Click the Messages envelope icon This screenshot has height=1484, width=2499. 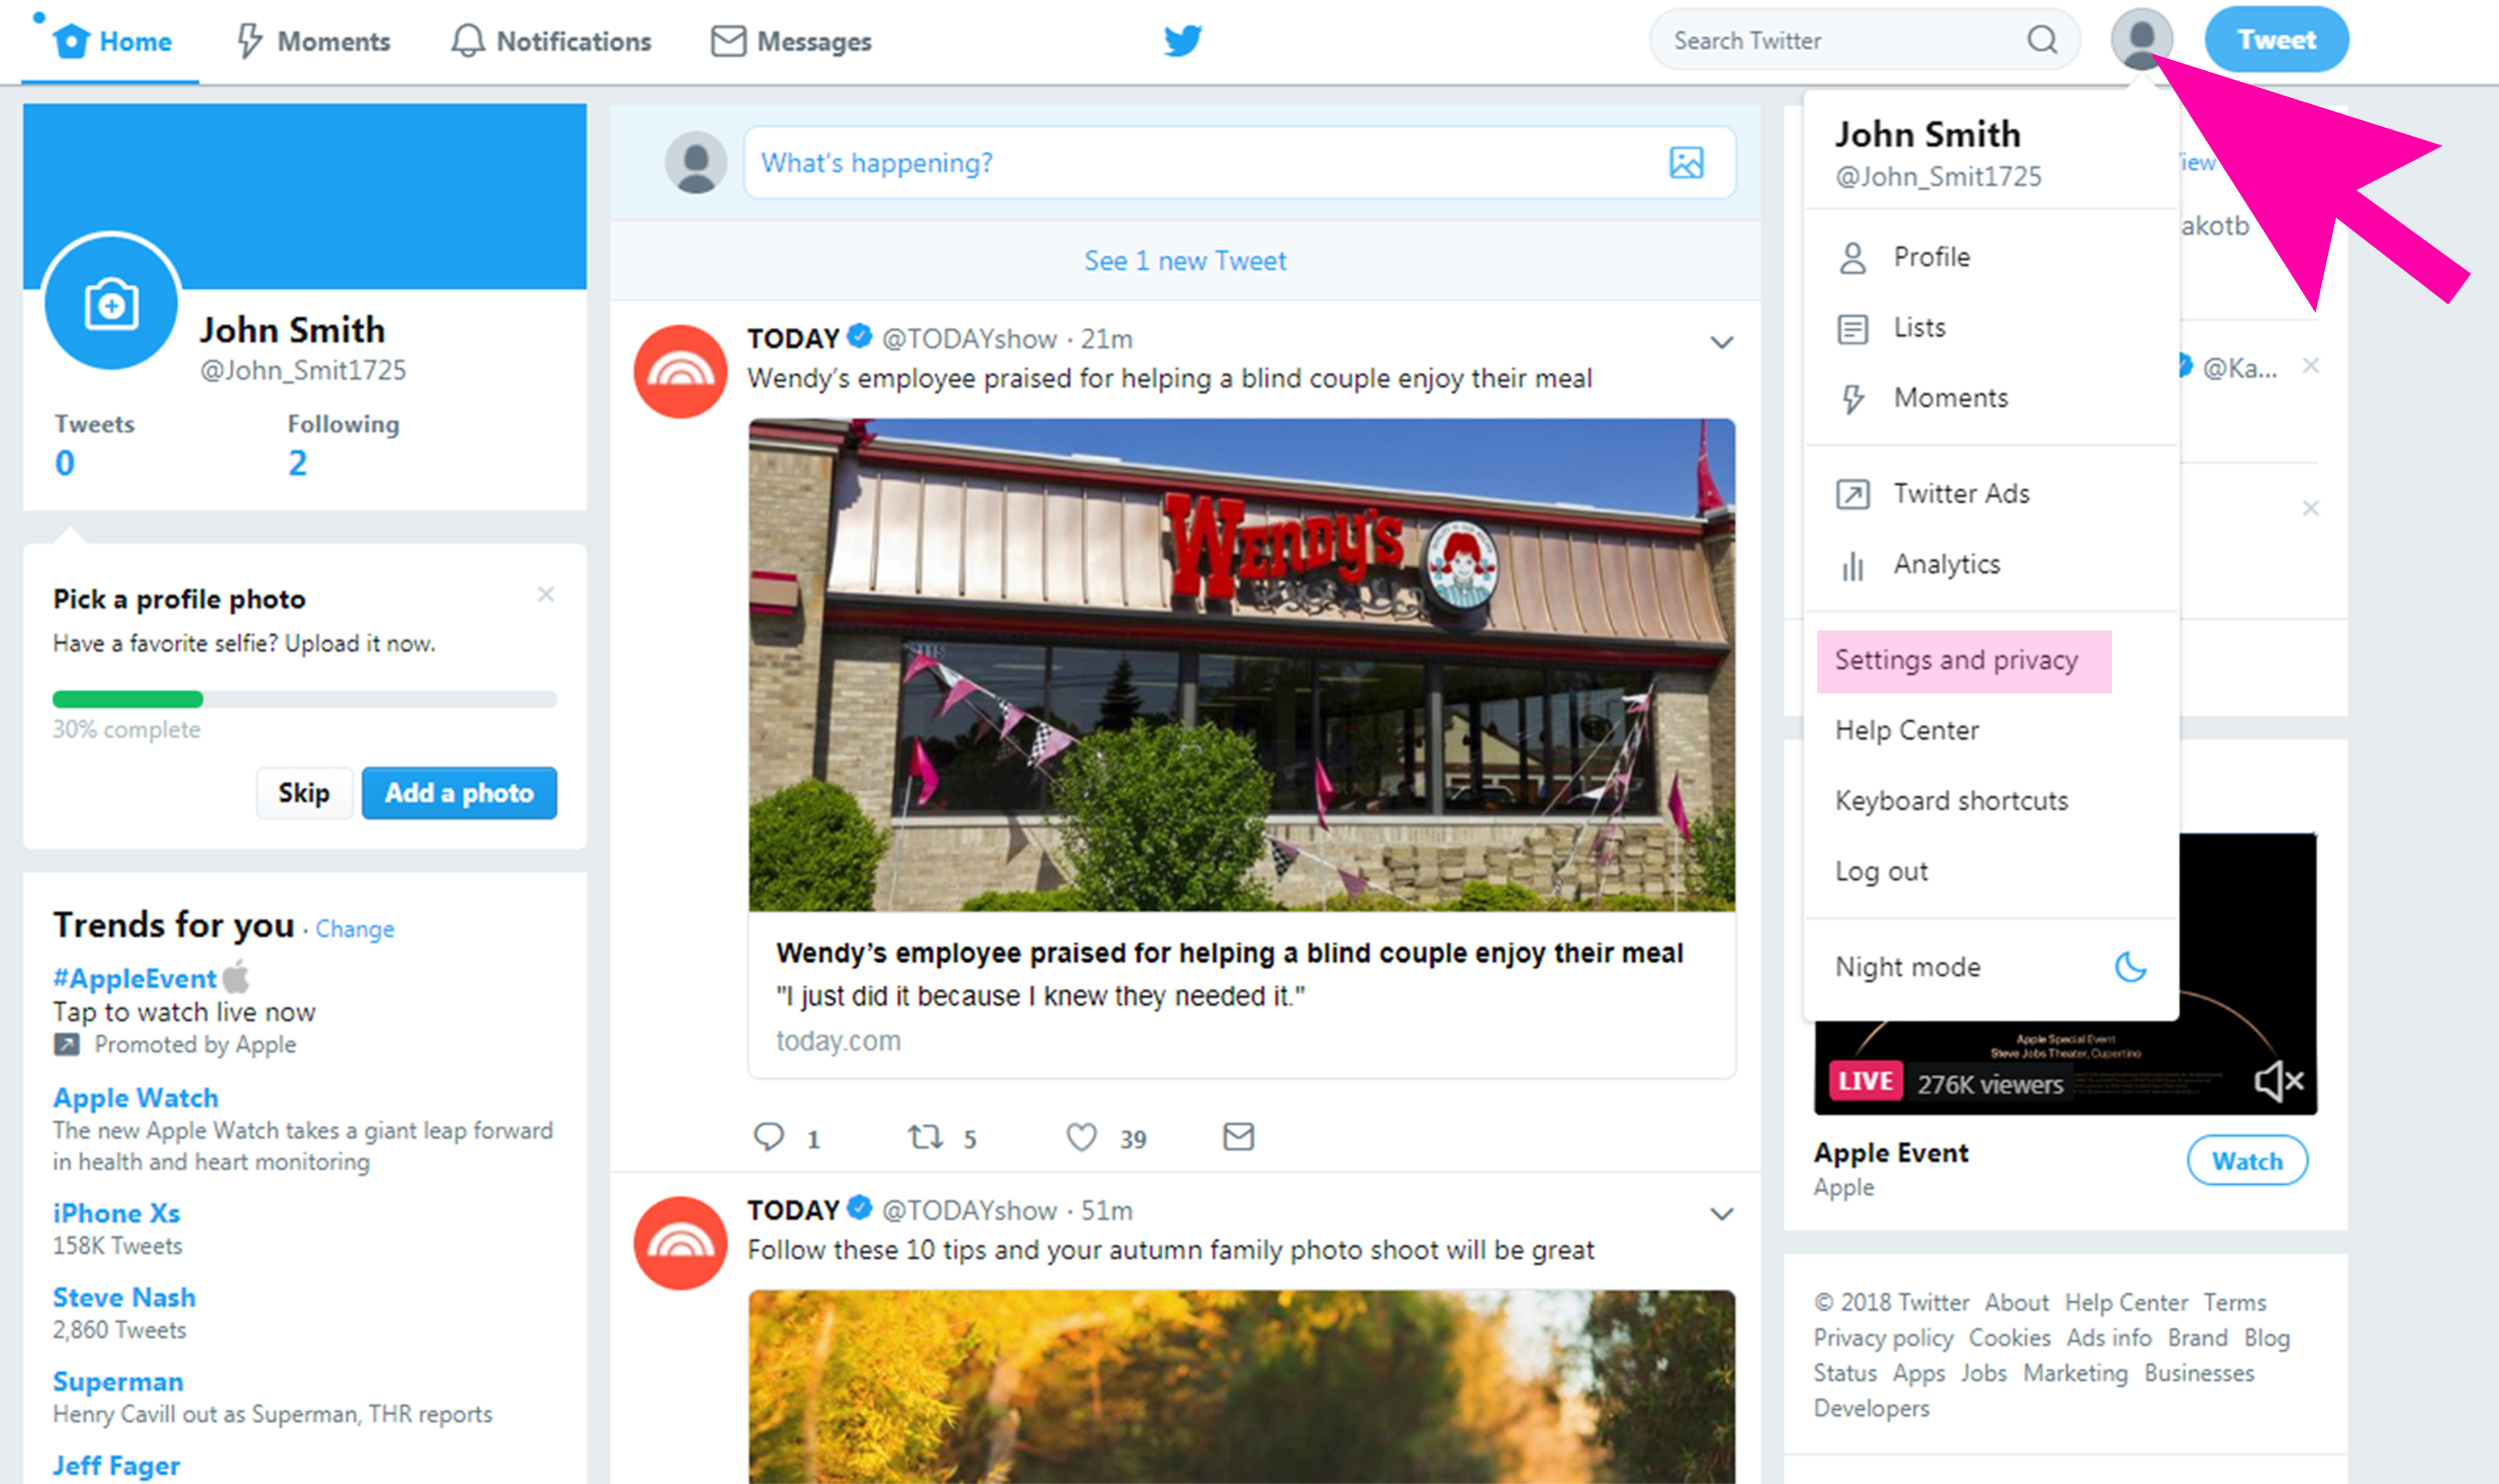click(727, 39)
